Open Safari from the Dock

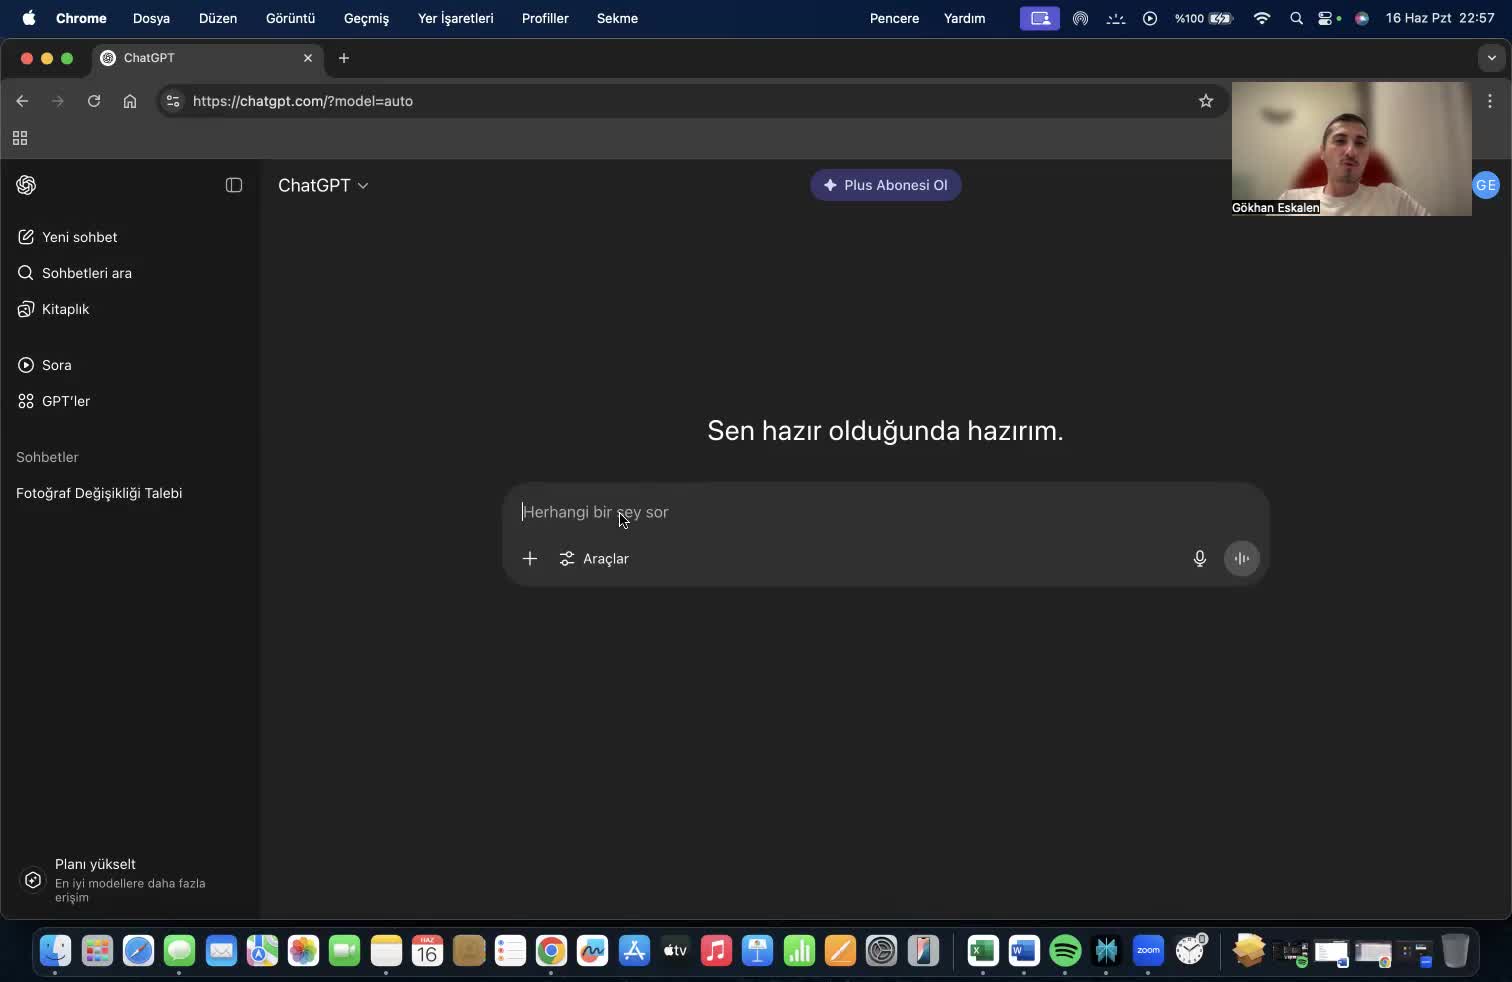tap(138, 950)
